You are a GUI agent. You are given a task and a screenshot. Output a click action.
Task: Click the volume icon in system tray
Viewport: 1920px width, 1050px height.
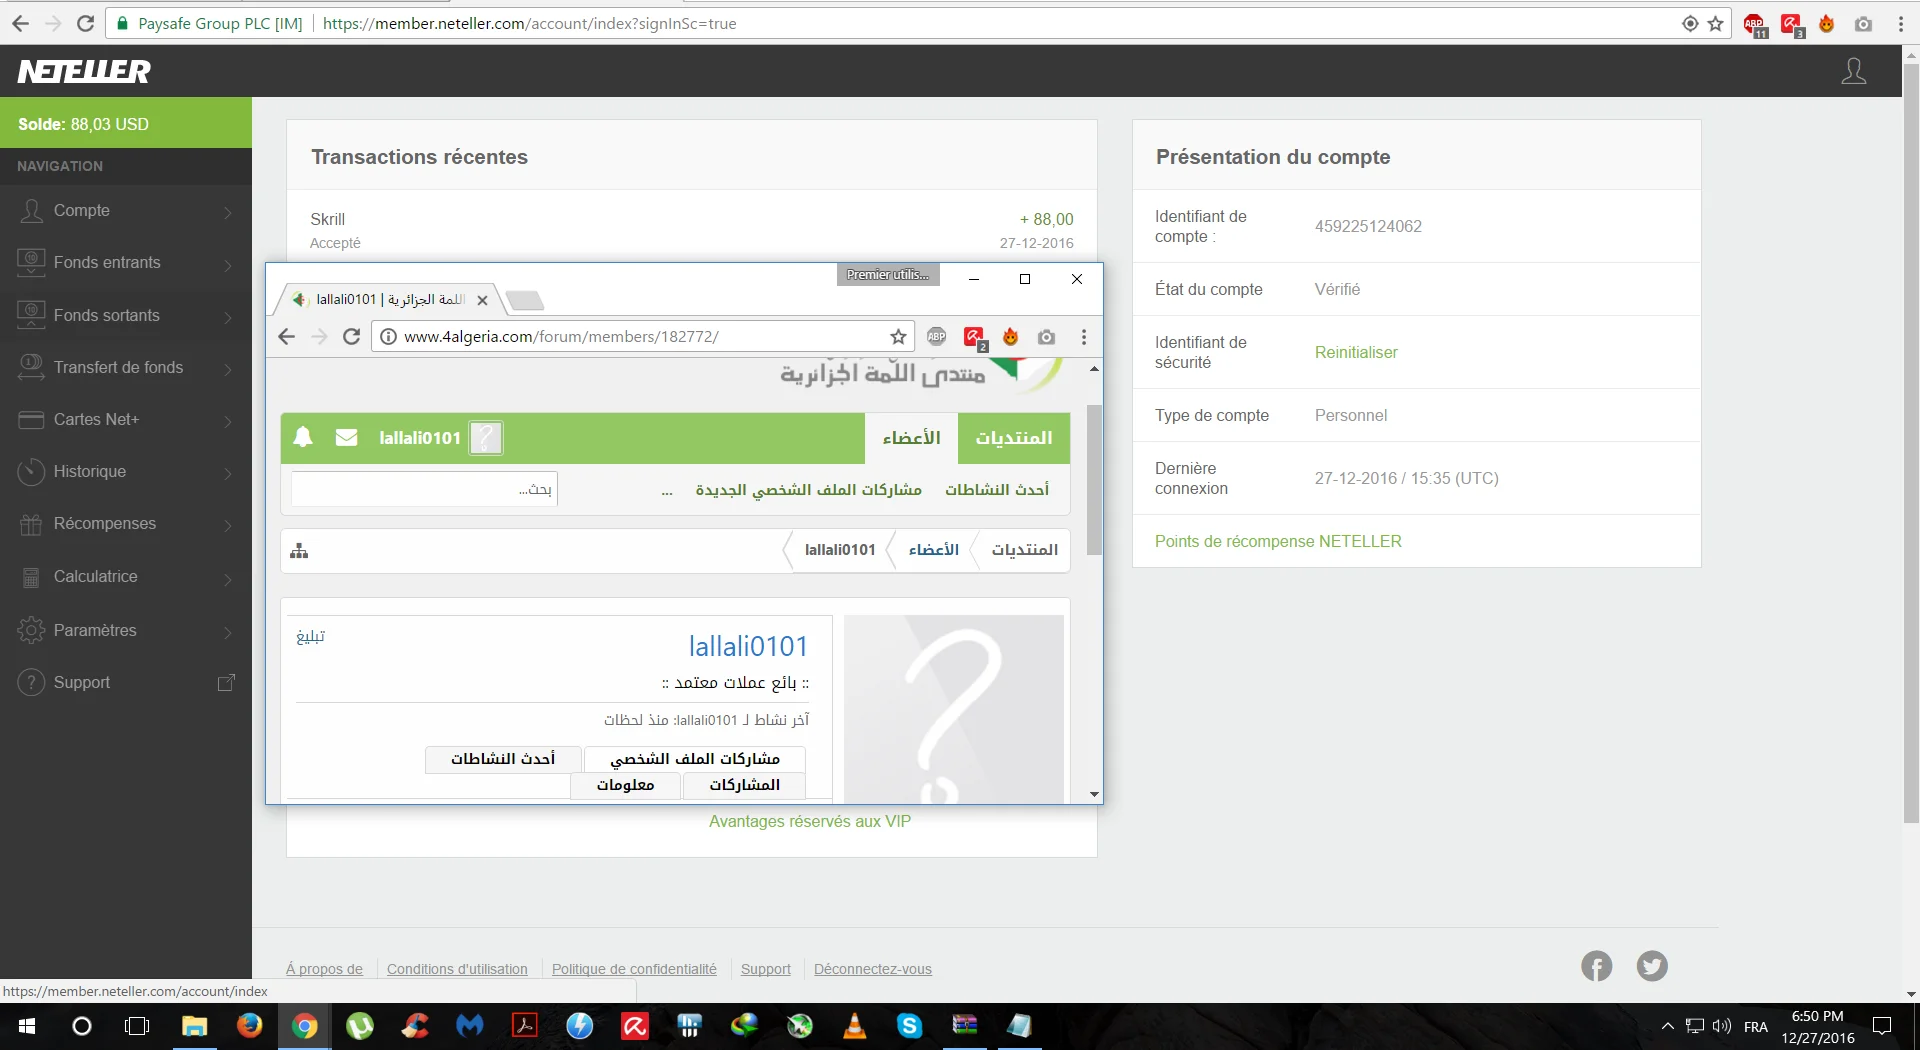click(x=1722, y=1026)
